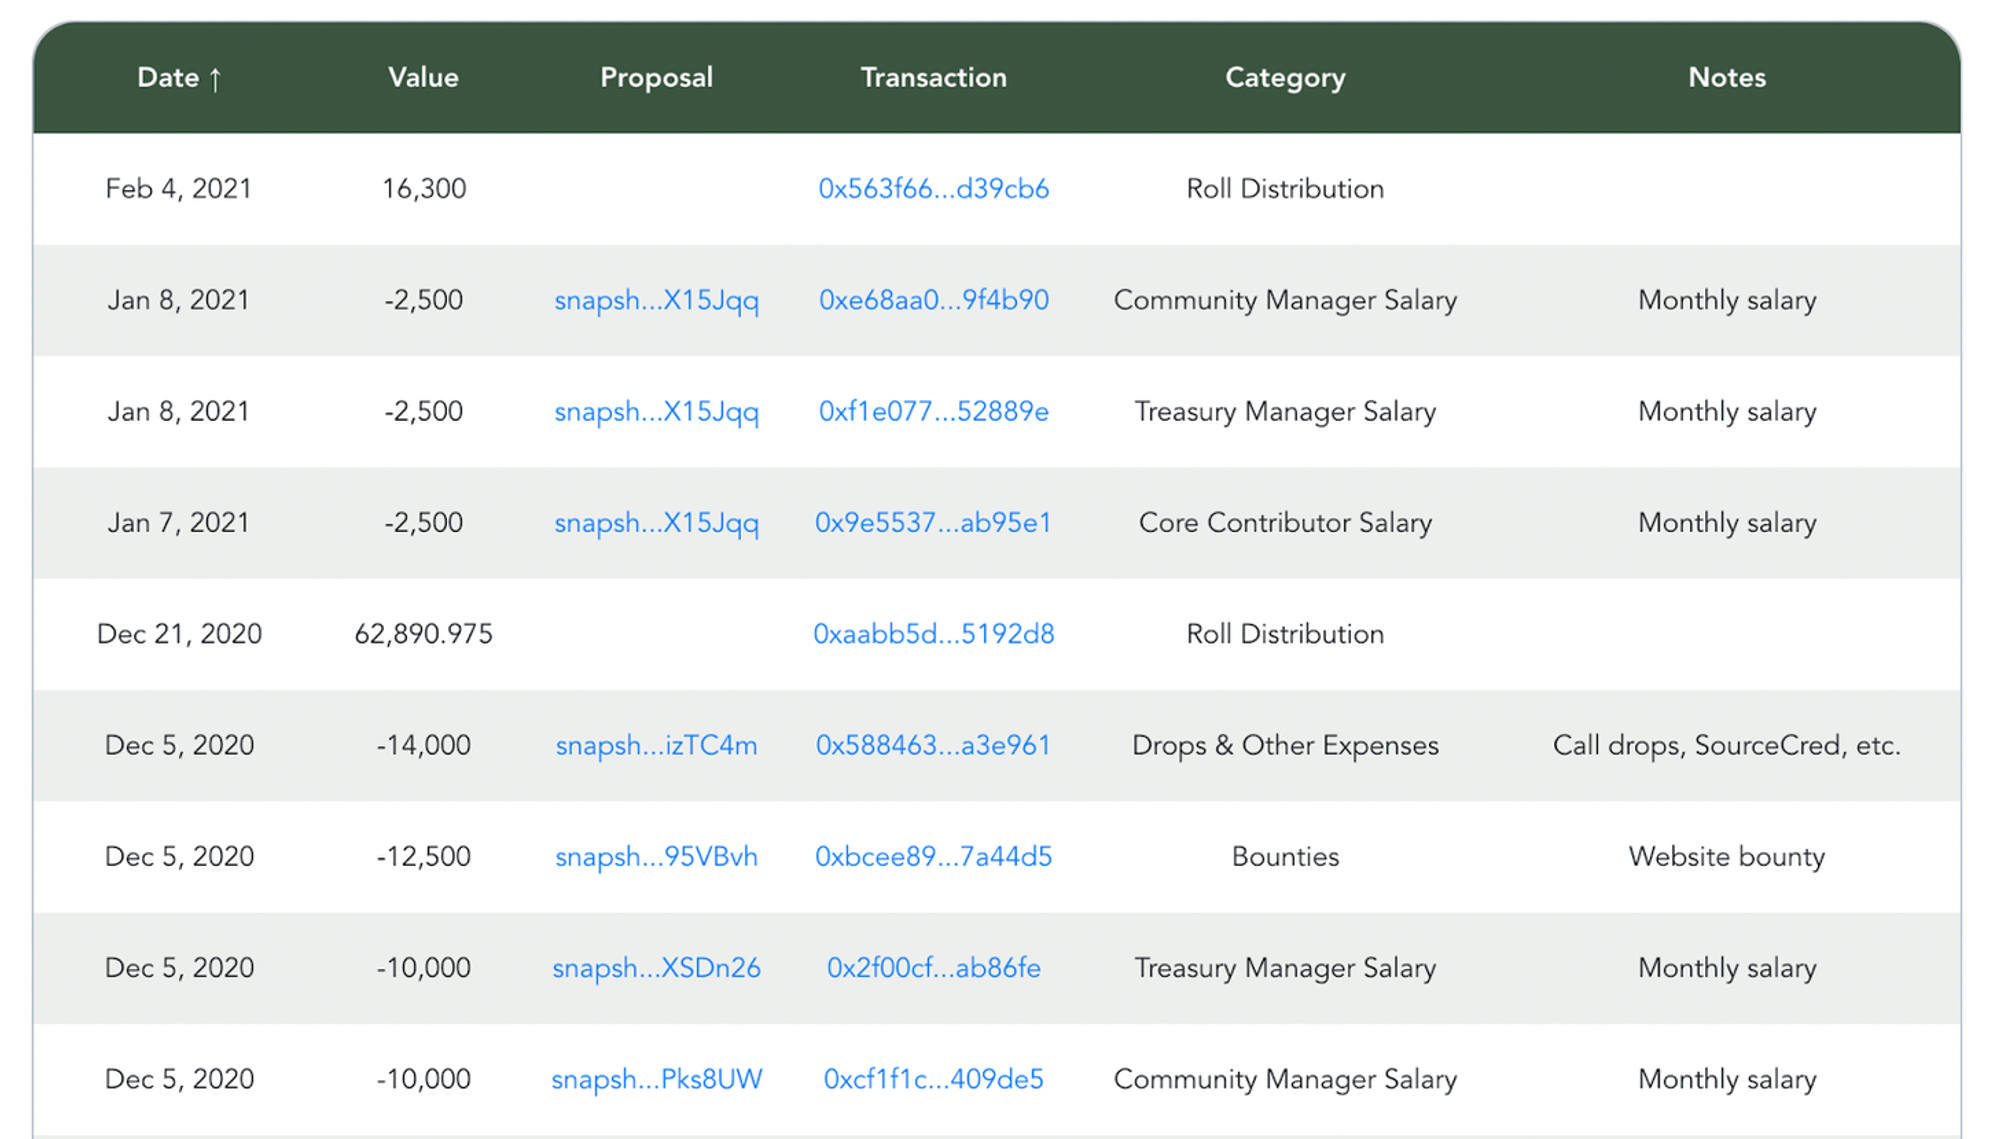Screen dimensions: 2000x1139
Task: Click the Category column header
Action: point(1285,78)
